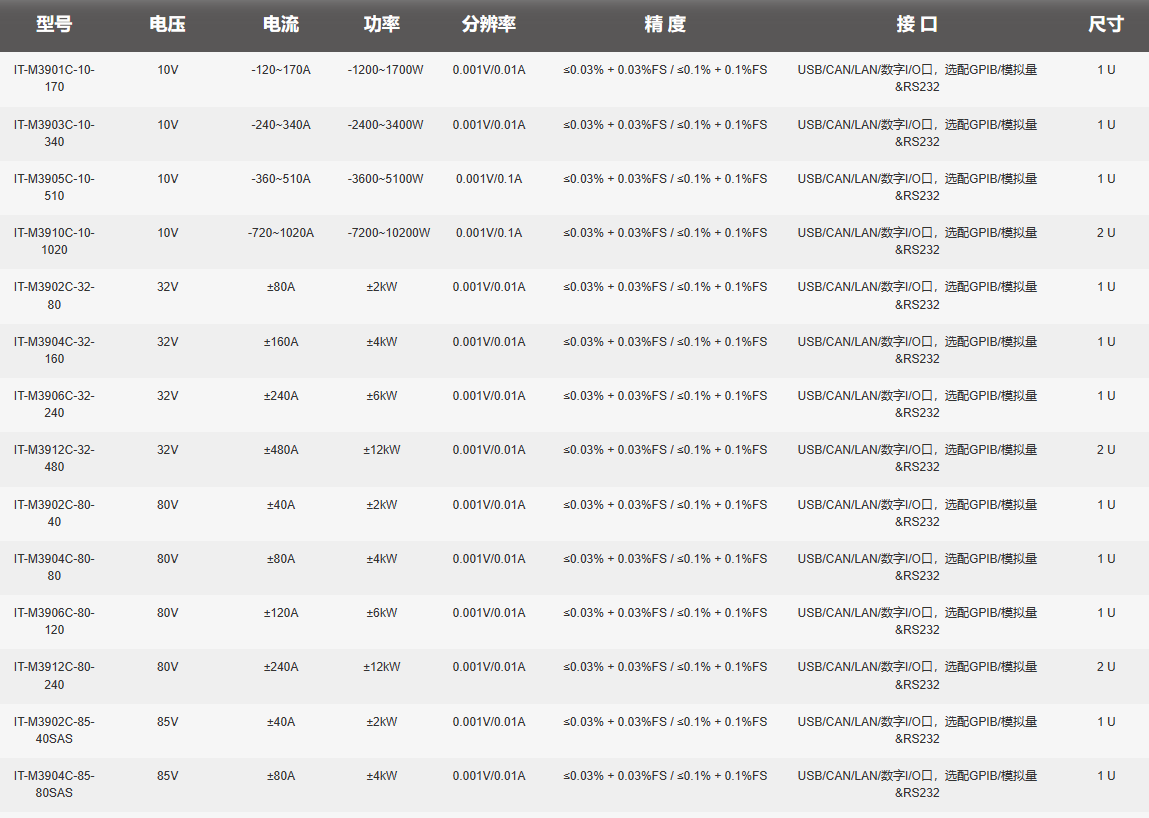
Task: Select model IT-M3912C-32-480
Action: click(x=54, y=458)
